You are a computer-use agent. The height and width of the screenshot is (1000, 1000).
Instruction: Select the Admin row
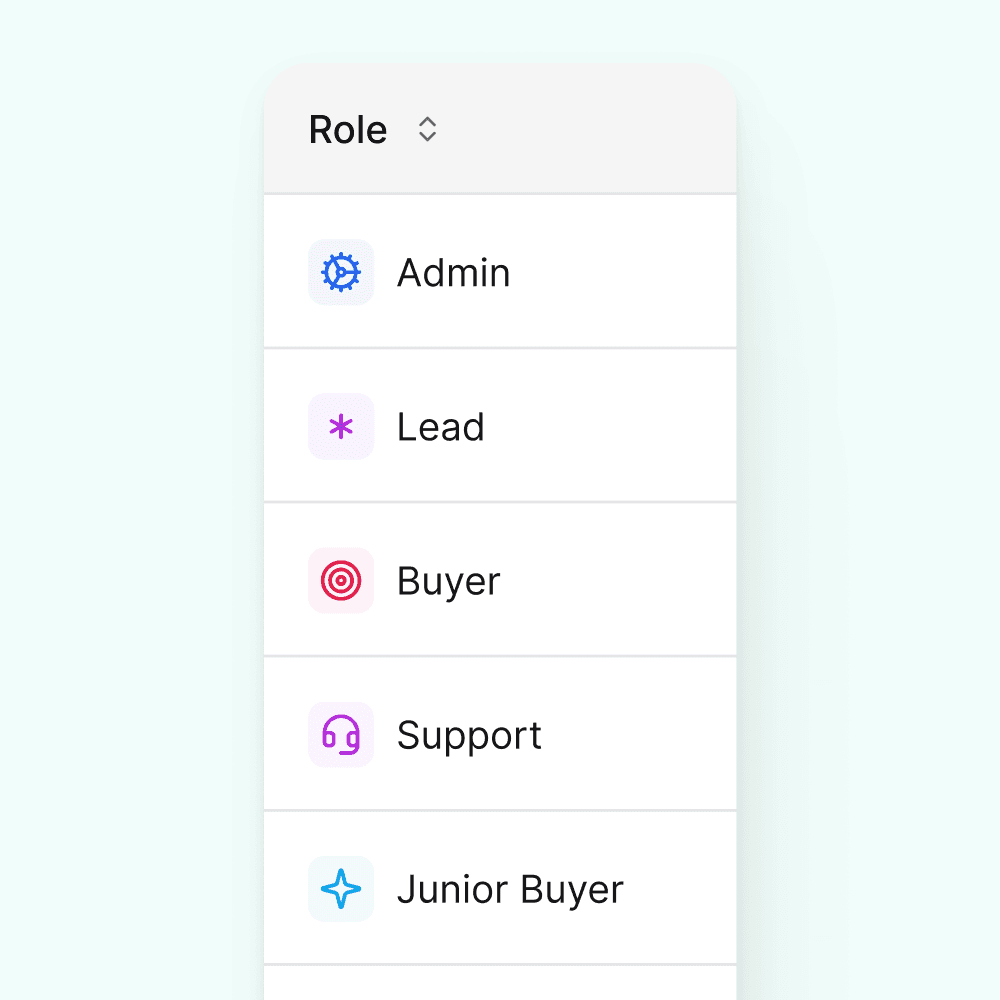[454, 272]
